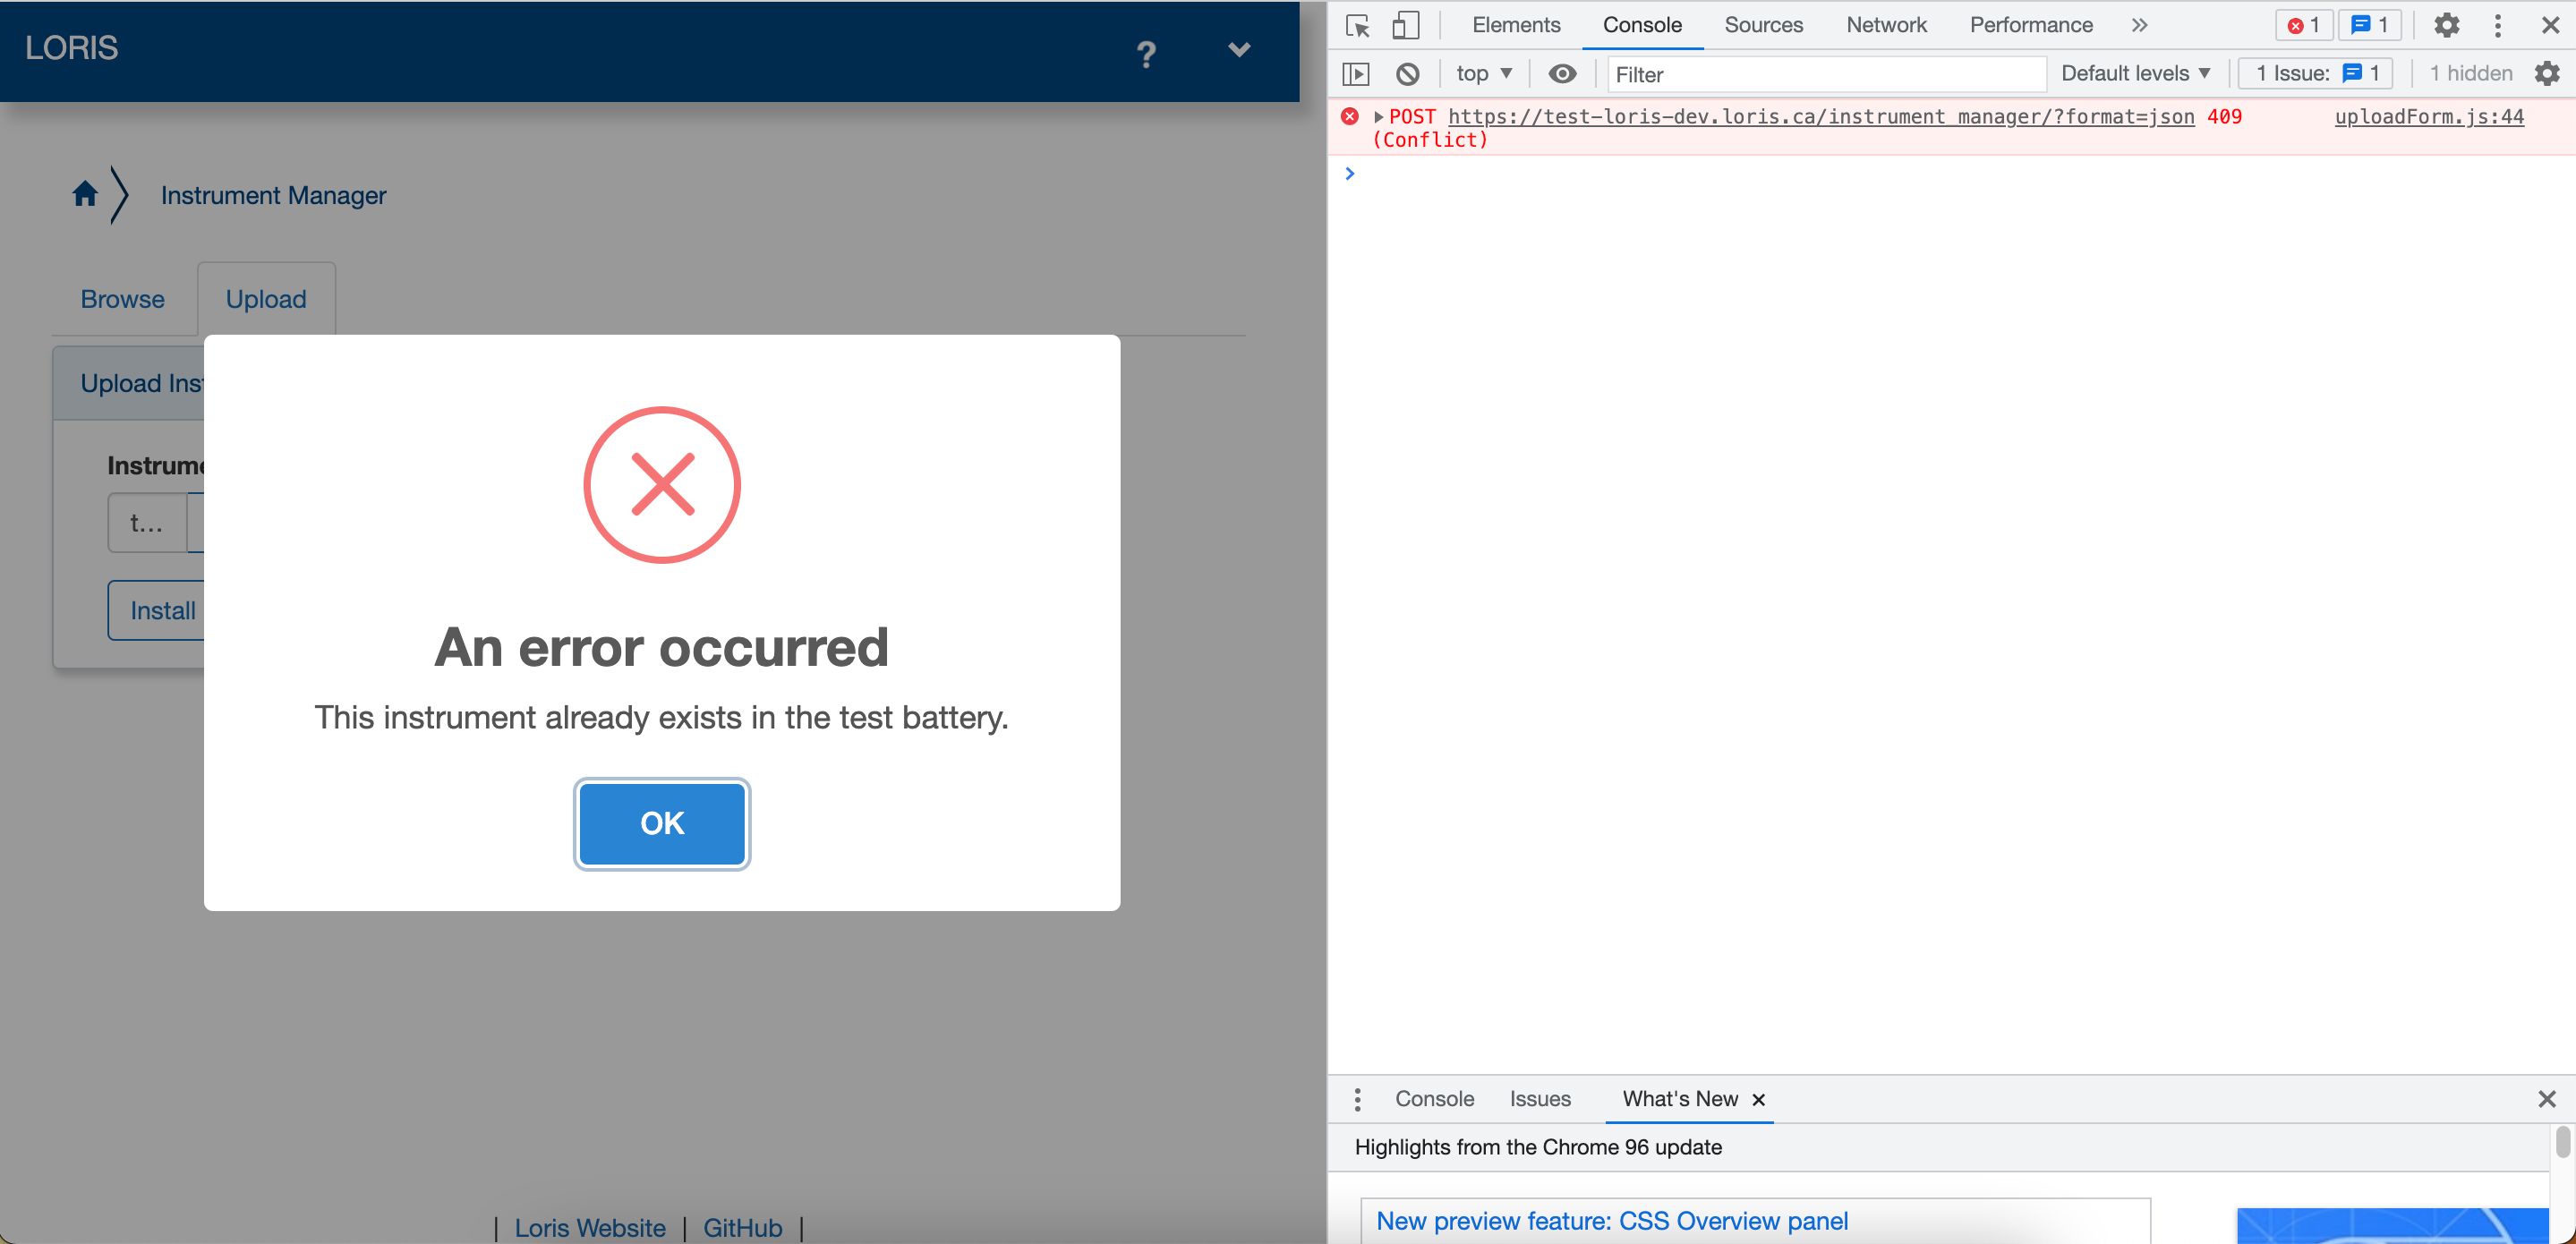The height and width of the screenshot is (1244, 2576).
Task: Open the GitHub footer link
Action: point(743,1228)
